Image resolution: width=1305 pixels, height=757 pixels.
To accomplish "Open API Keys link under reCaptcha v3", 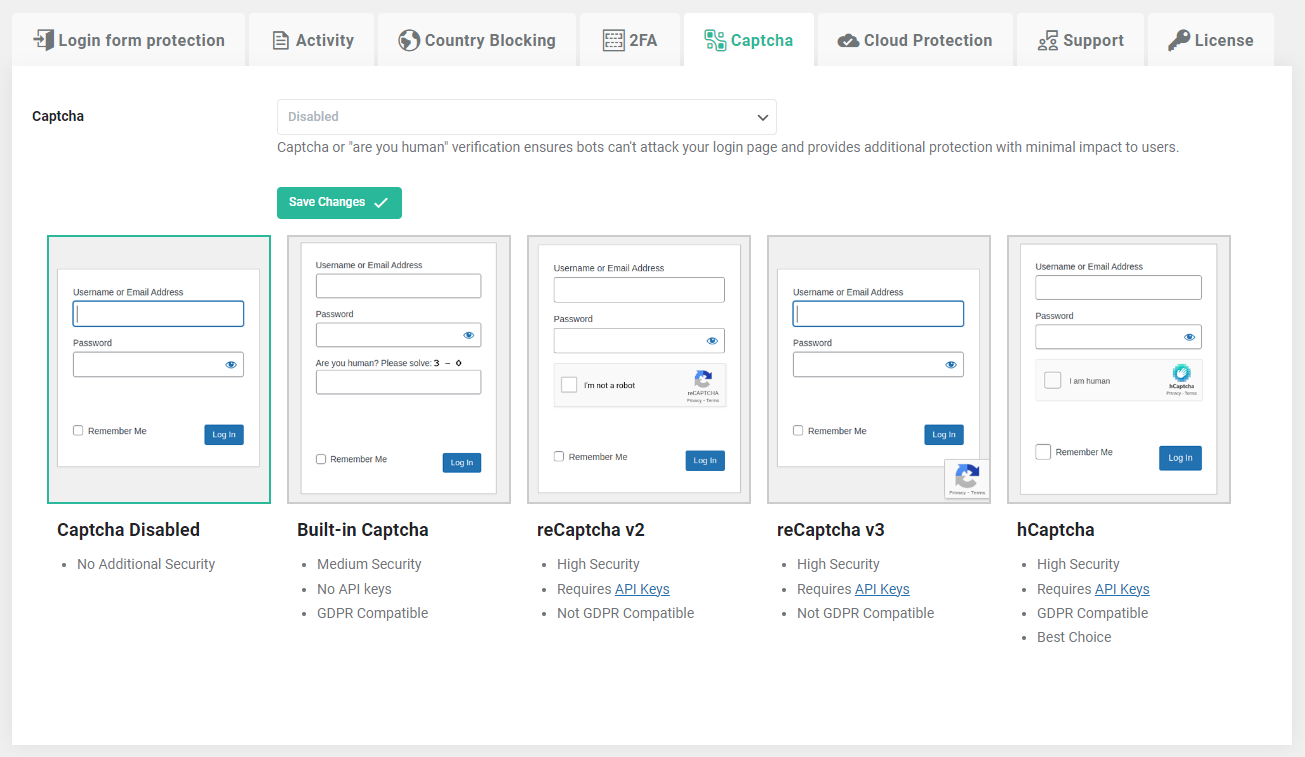I will click(882, 589).
